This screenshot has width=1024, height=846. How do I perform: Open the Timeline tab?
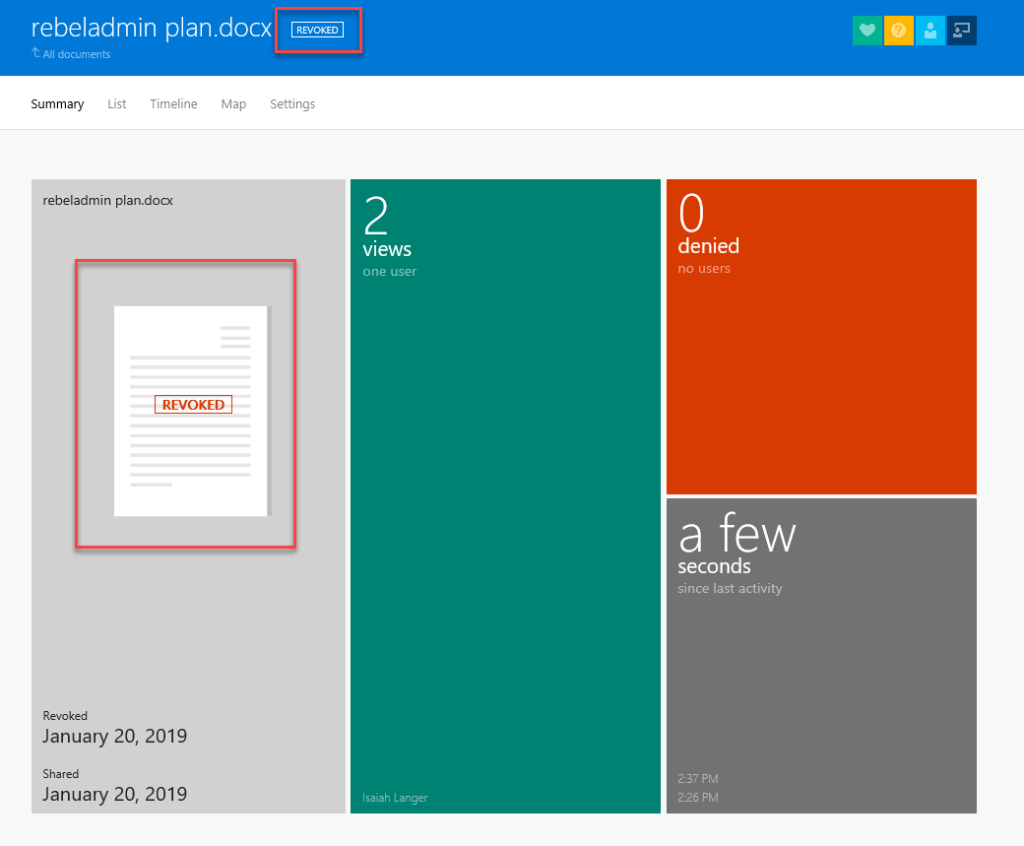click(173, 103)
